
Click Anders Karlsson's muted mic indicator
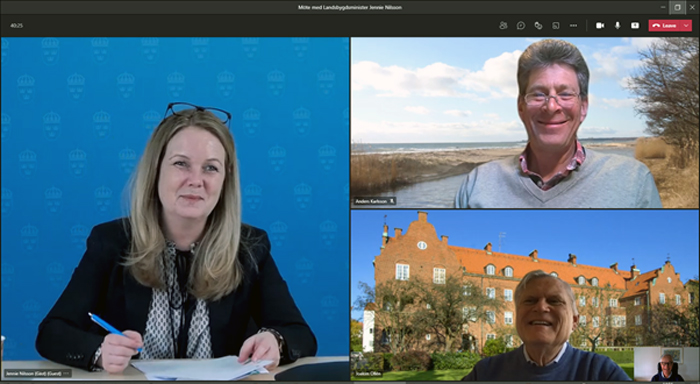tap(392, 201)
